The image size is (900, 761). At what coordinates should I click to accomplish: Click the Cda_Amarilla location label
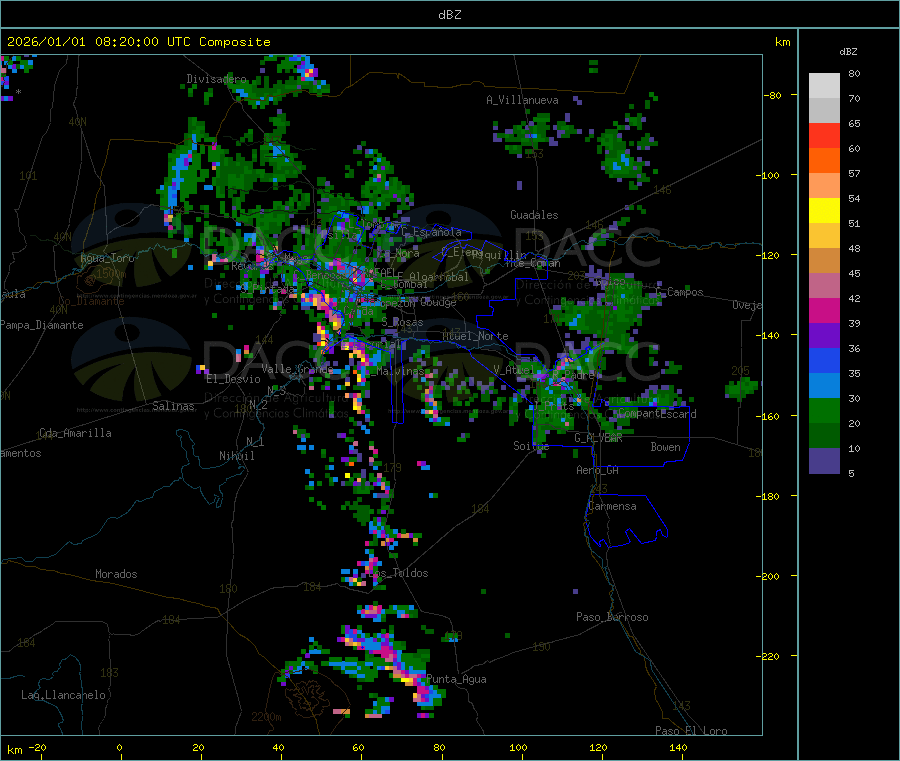[75, 433]
